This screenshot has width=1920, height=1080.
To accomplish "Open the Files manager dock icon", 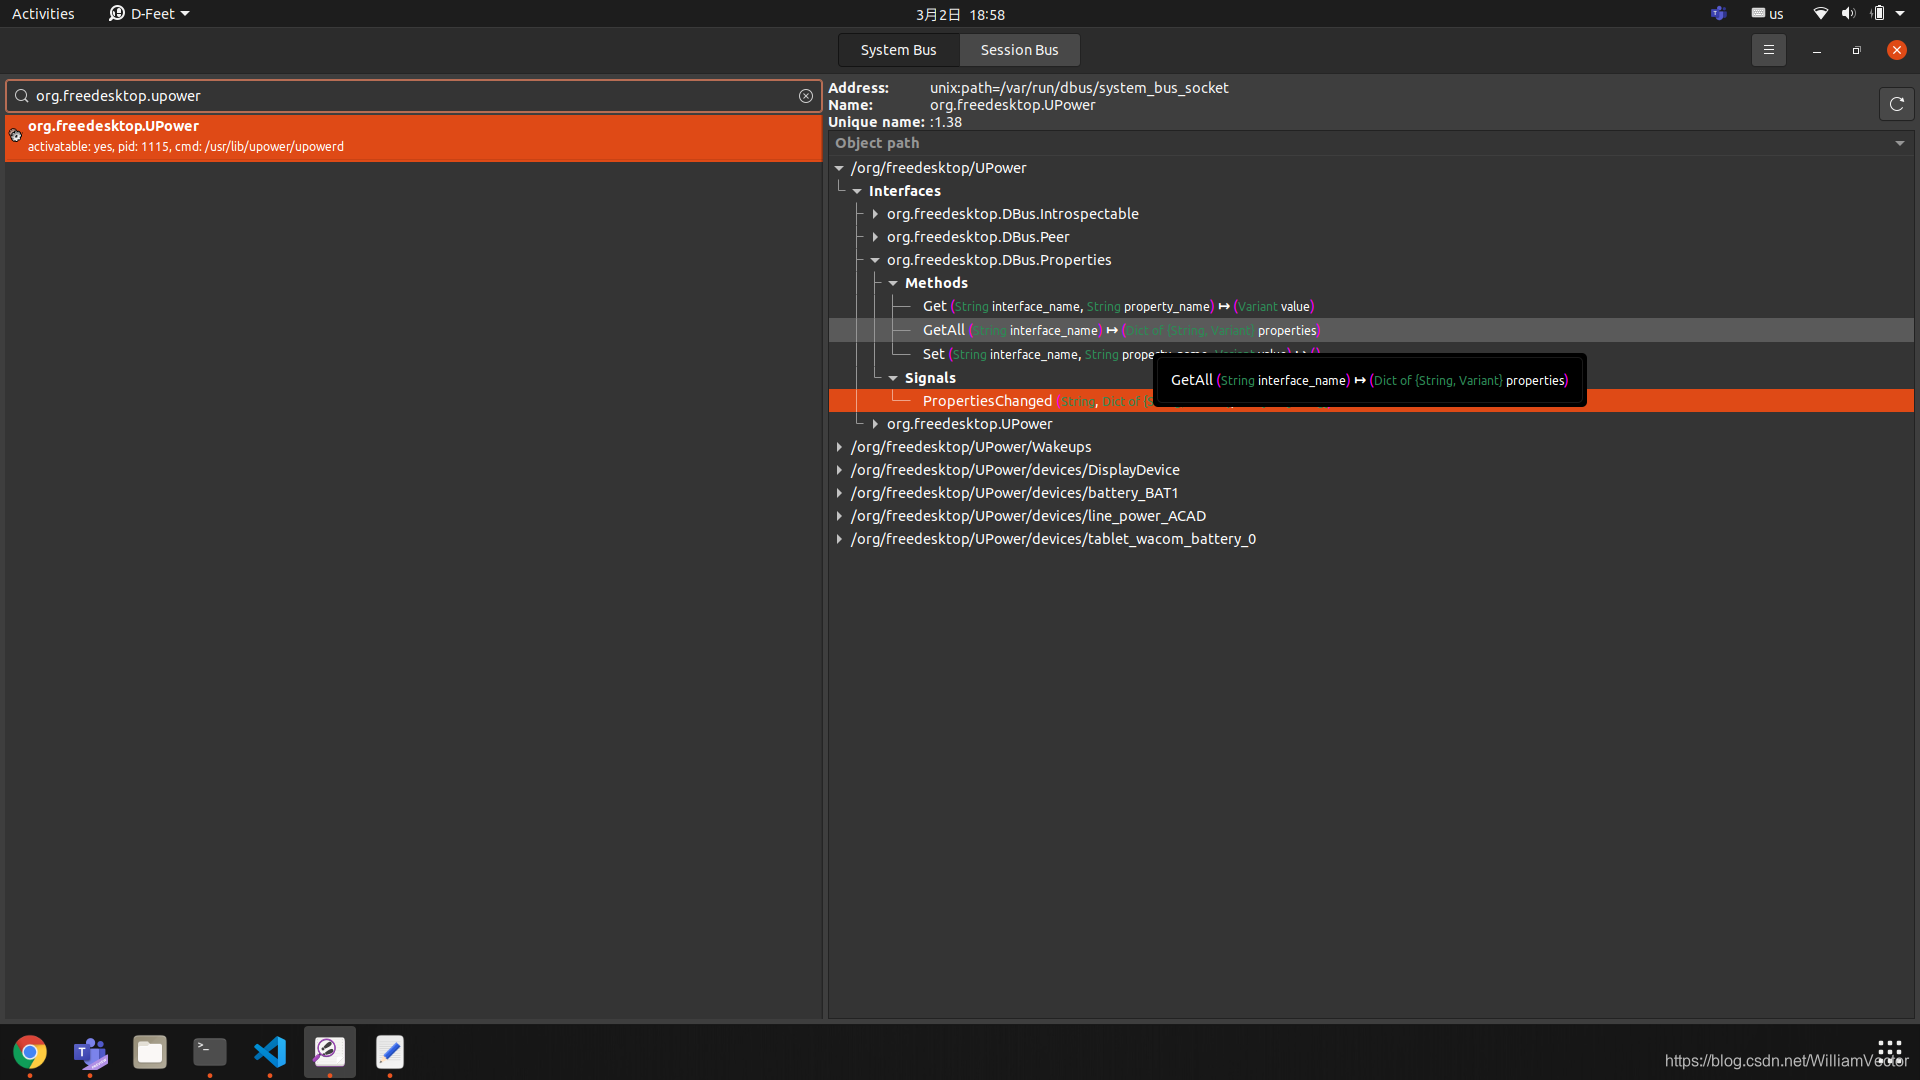I will (x=150, y=1052).
